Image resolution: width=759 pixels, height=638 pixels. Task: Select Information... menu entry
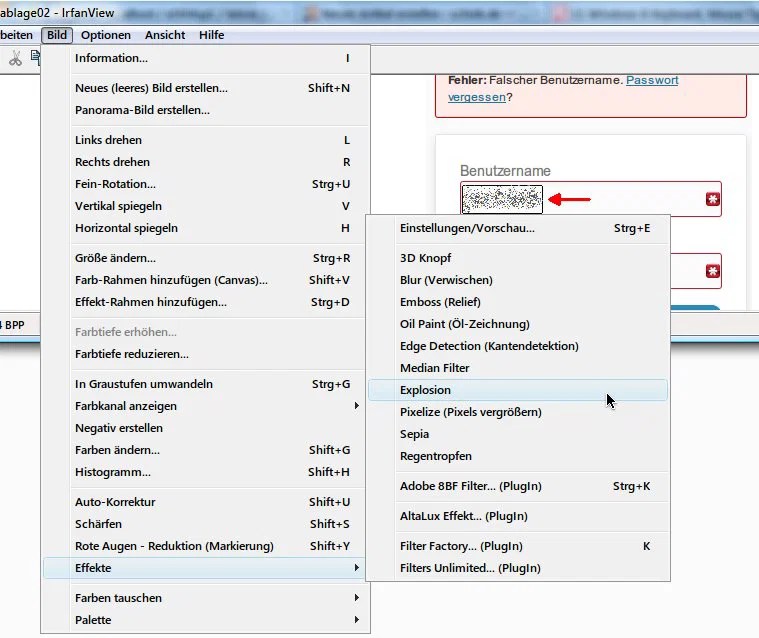(x=206, y=58)
